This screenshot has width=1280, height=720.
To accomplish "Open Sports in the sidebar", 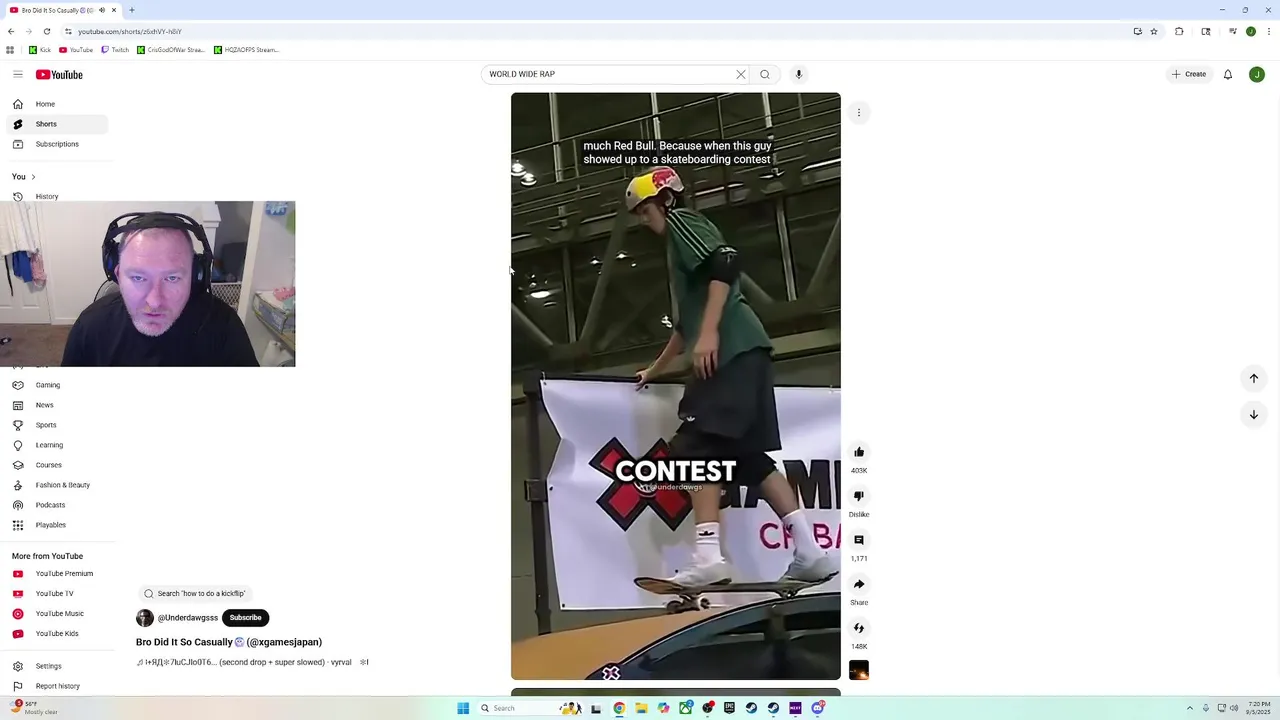I will click(x=57, y=425).
